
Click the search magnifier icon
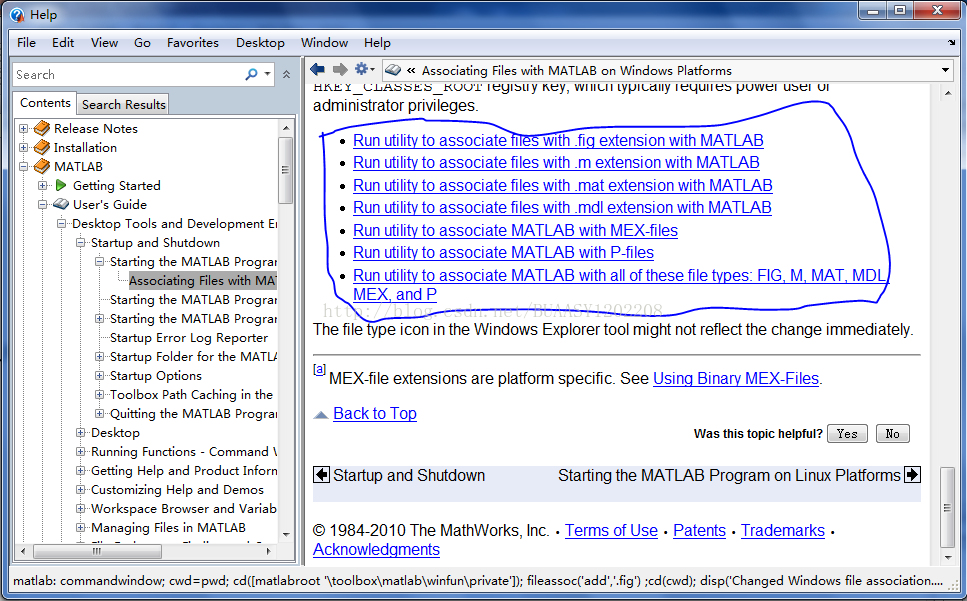251,75
